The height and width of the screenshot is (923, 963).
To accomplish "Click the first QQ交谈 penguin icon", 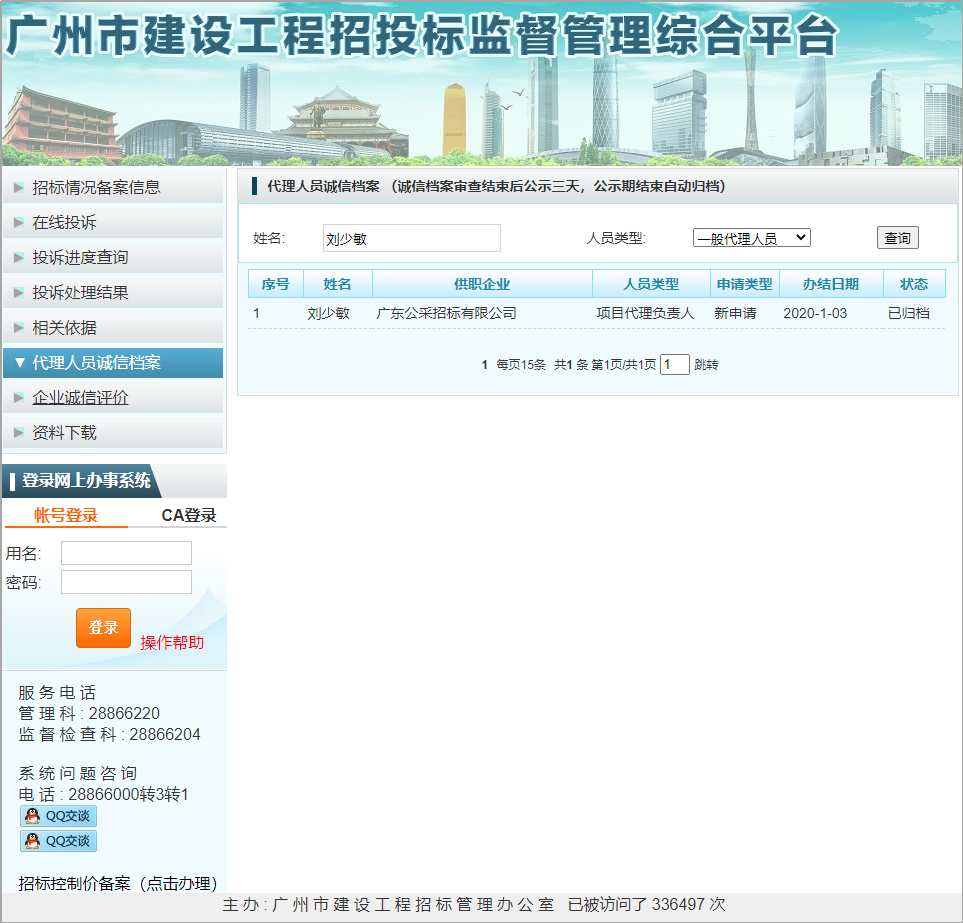I will click(x=33, y=816).
